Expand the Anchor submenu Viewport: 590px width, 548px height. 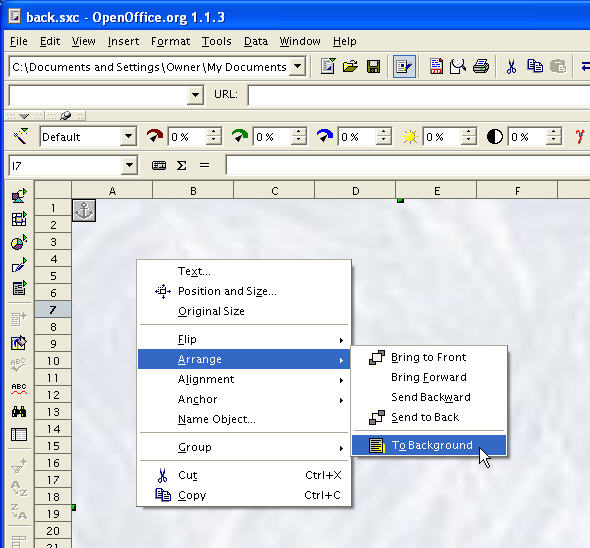pos(244,399)
